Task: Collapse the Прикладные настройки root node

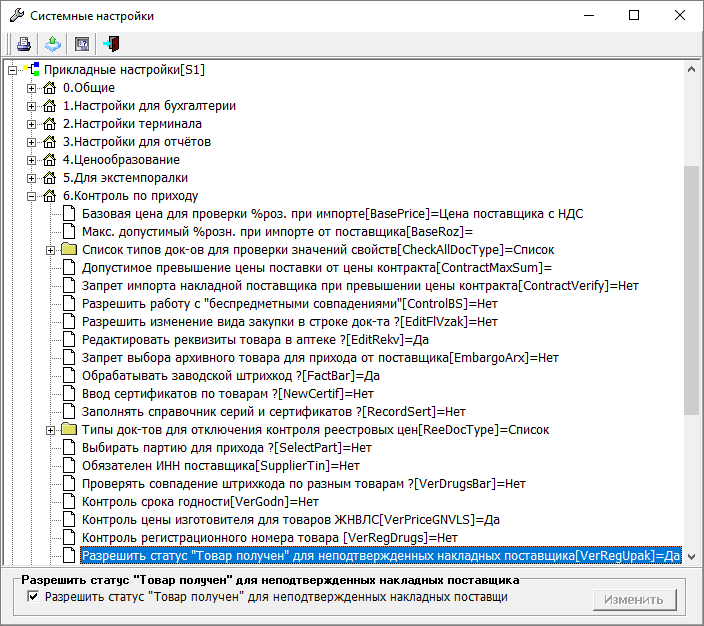Action: [x=13, y=70]
